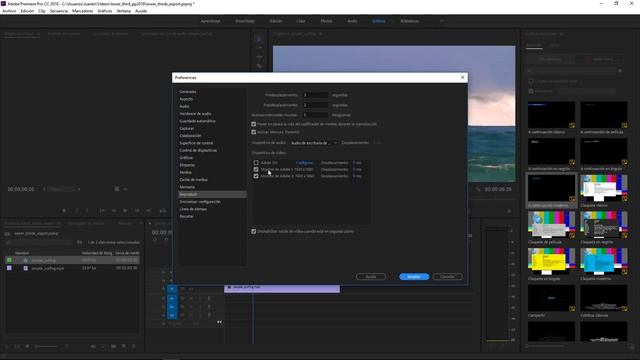The height and width of the screenshot is (360, 640).
Task: Open Program monitor button editor plus icon
Action: pyautogui.click(x=509, y=211)
